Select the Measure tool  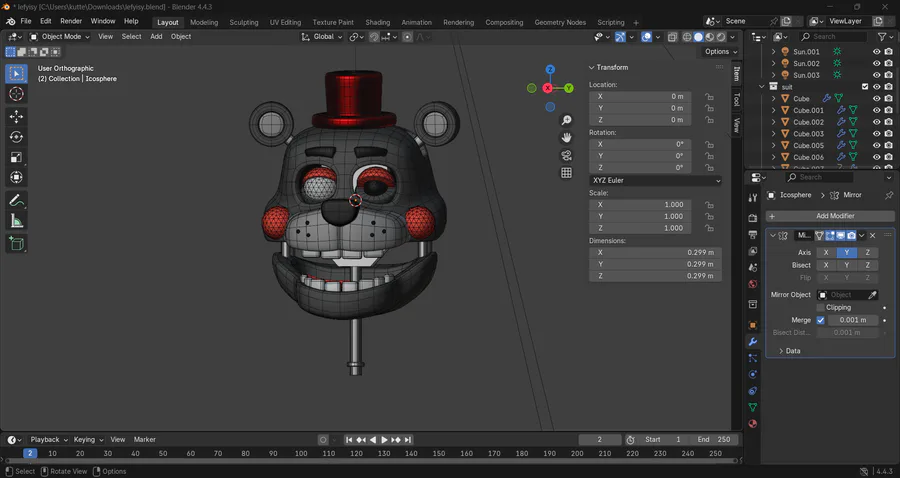pos(16,221)
